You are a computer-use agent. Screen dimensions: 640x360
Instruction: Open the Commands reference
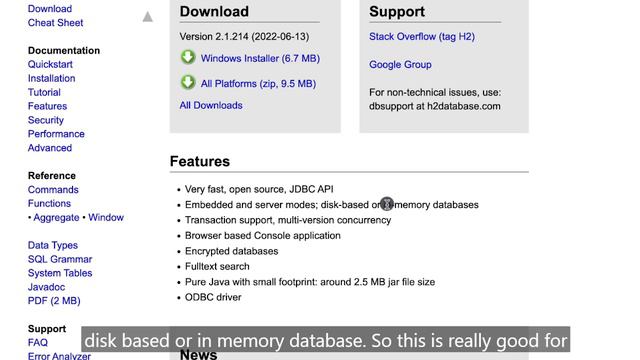pos(53,190)
